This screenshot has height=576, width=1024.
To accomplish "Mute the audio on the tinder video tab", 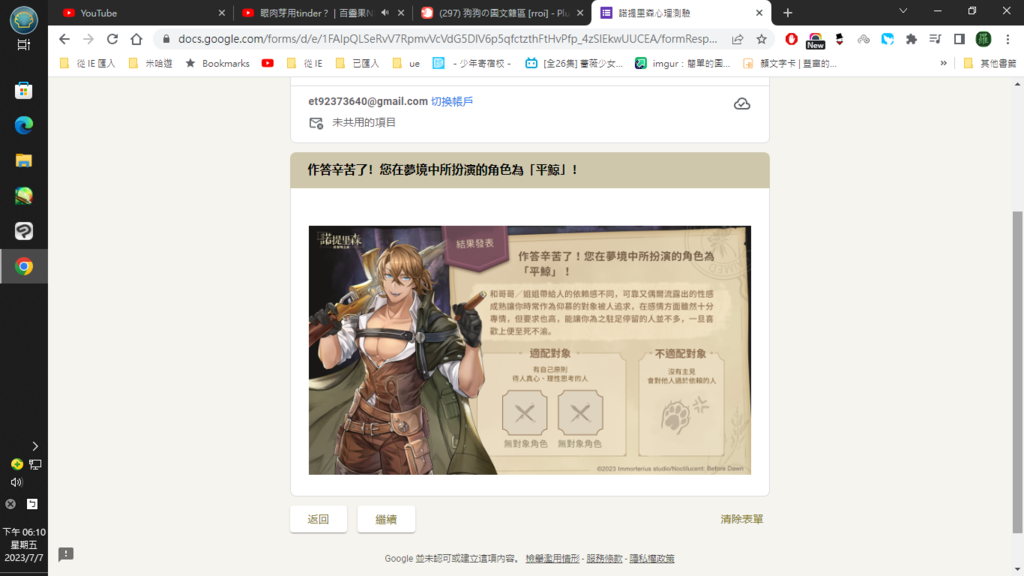I will (x=385, y=13).
